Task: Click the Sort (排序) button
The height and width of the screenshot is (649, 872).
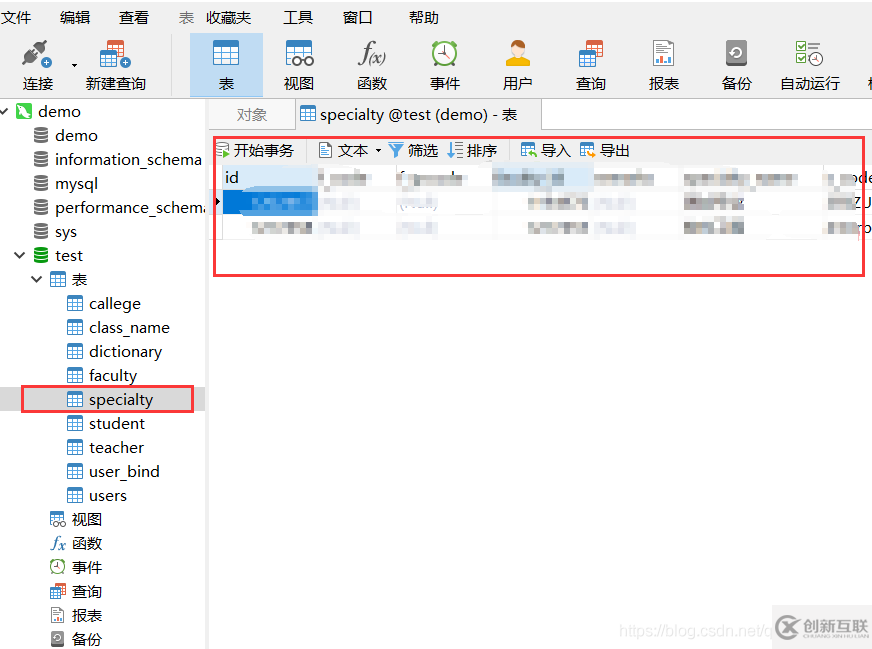Action: (x=472, y=150)
